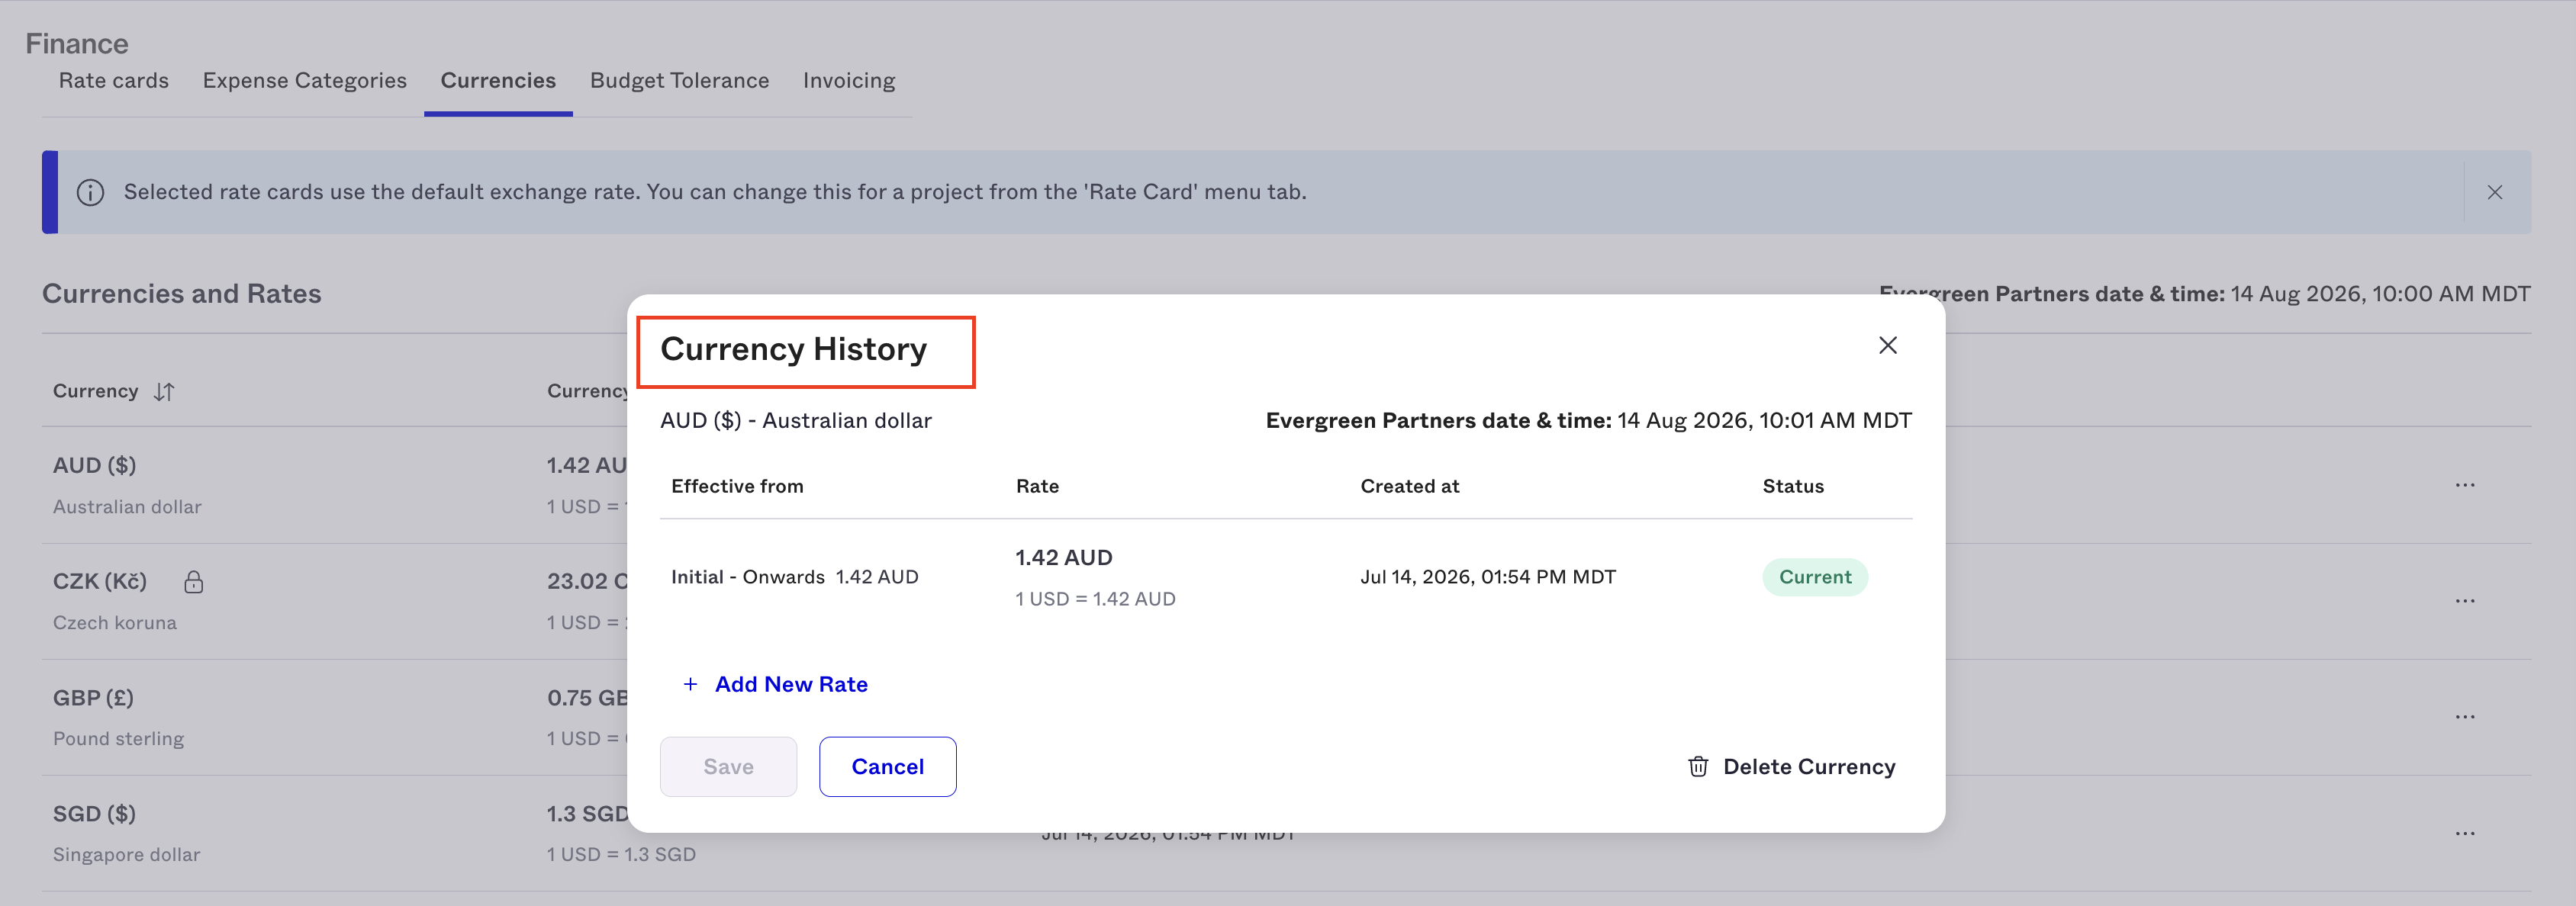
Task: Select the Currencies tab
Action: pyautogui.click(x=498, y=80)
